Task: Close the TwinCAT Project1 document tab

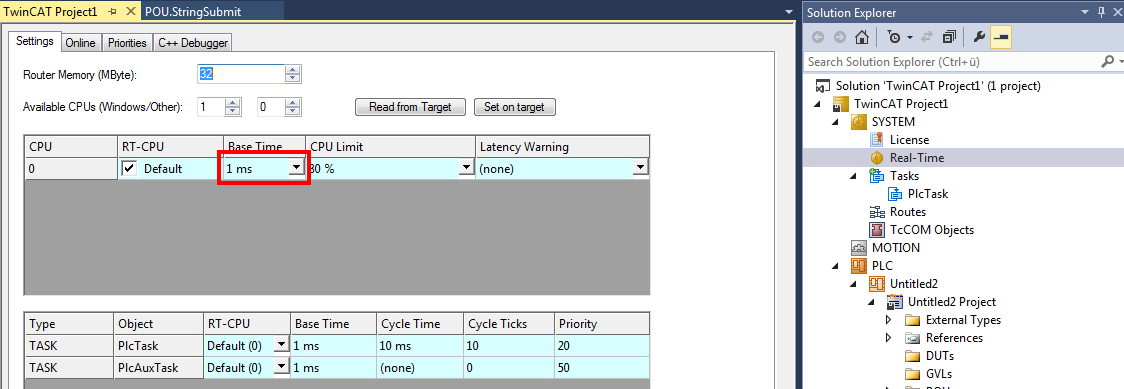Action: point(130,11)
